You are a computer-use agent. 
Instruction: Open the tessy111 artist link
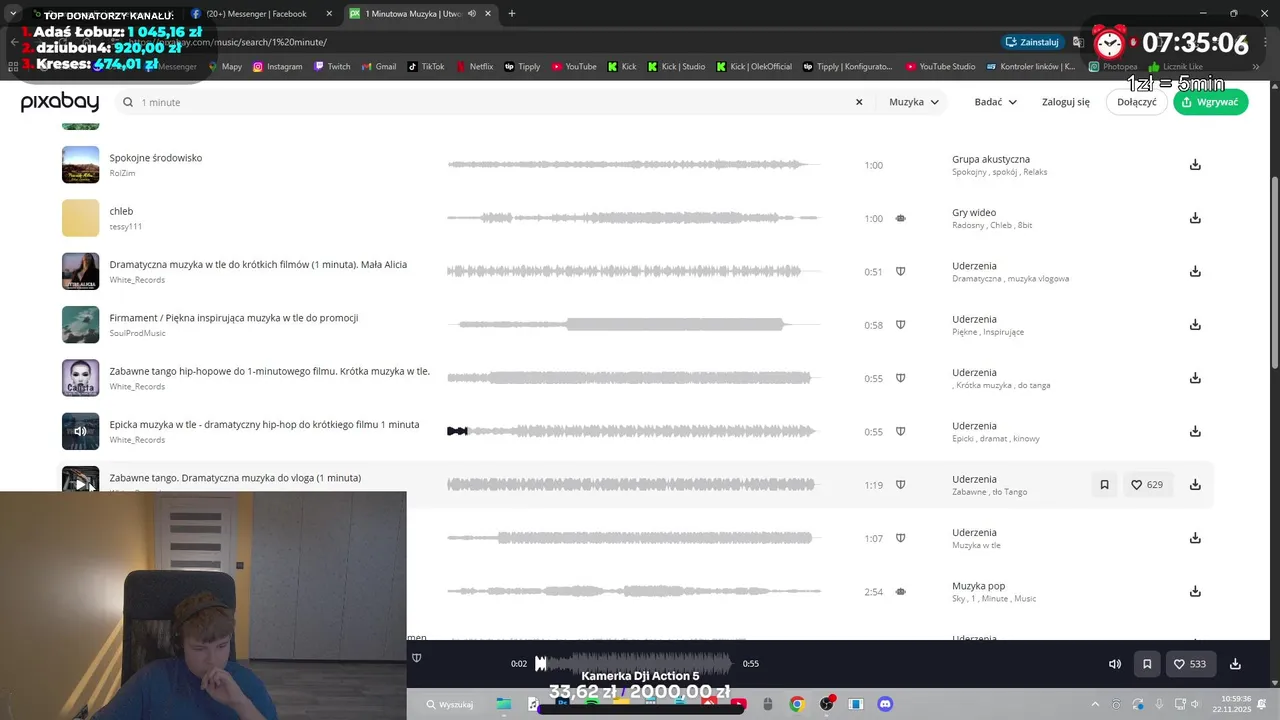tap(125, 226)
